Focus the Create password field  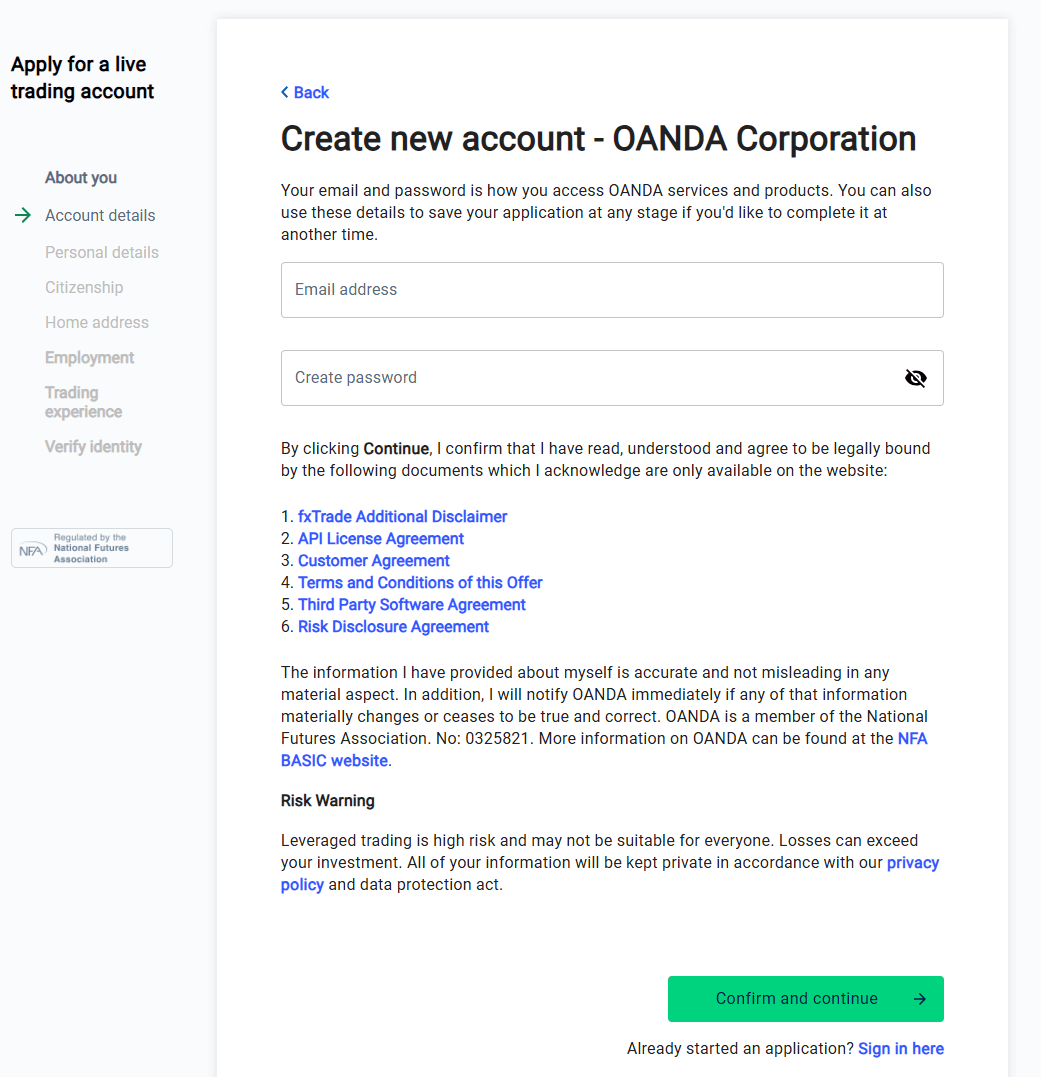612,378
